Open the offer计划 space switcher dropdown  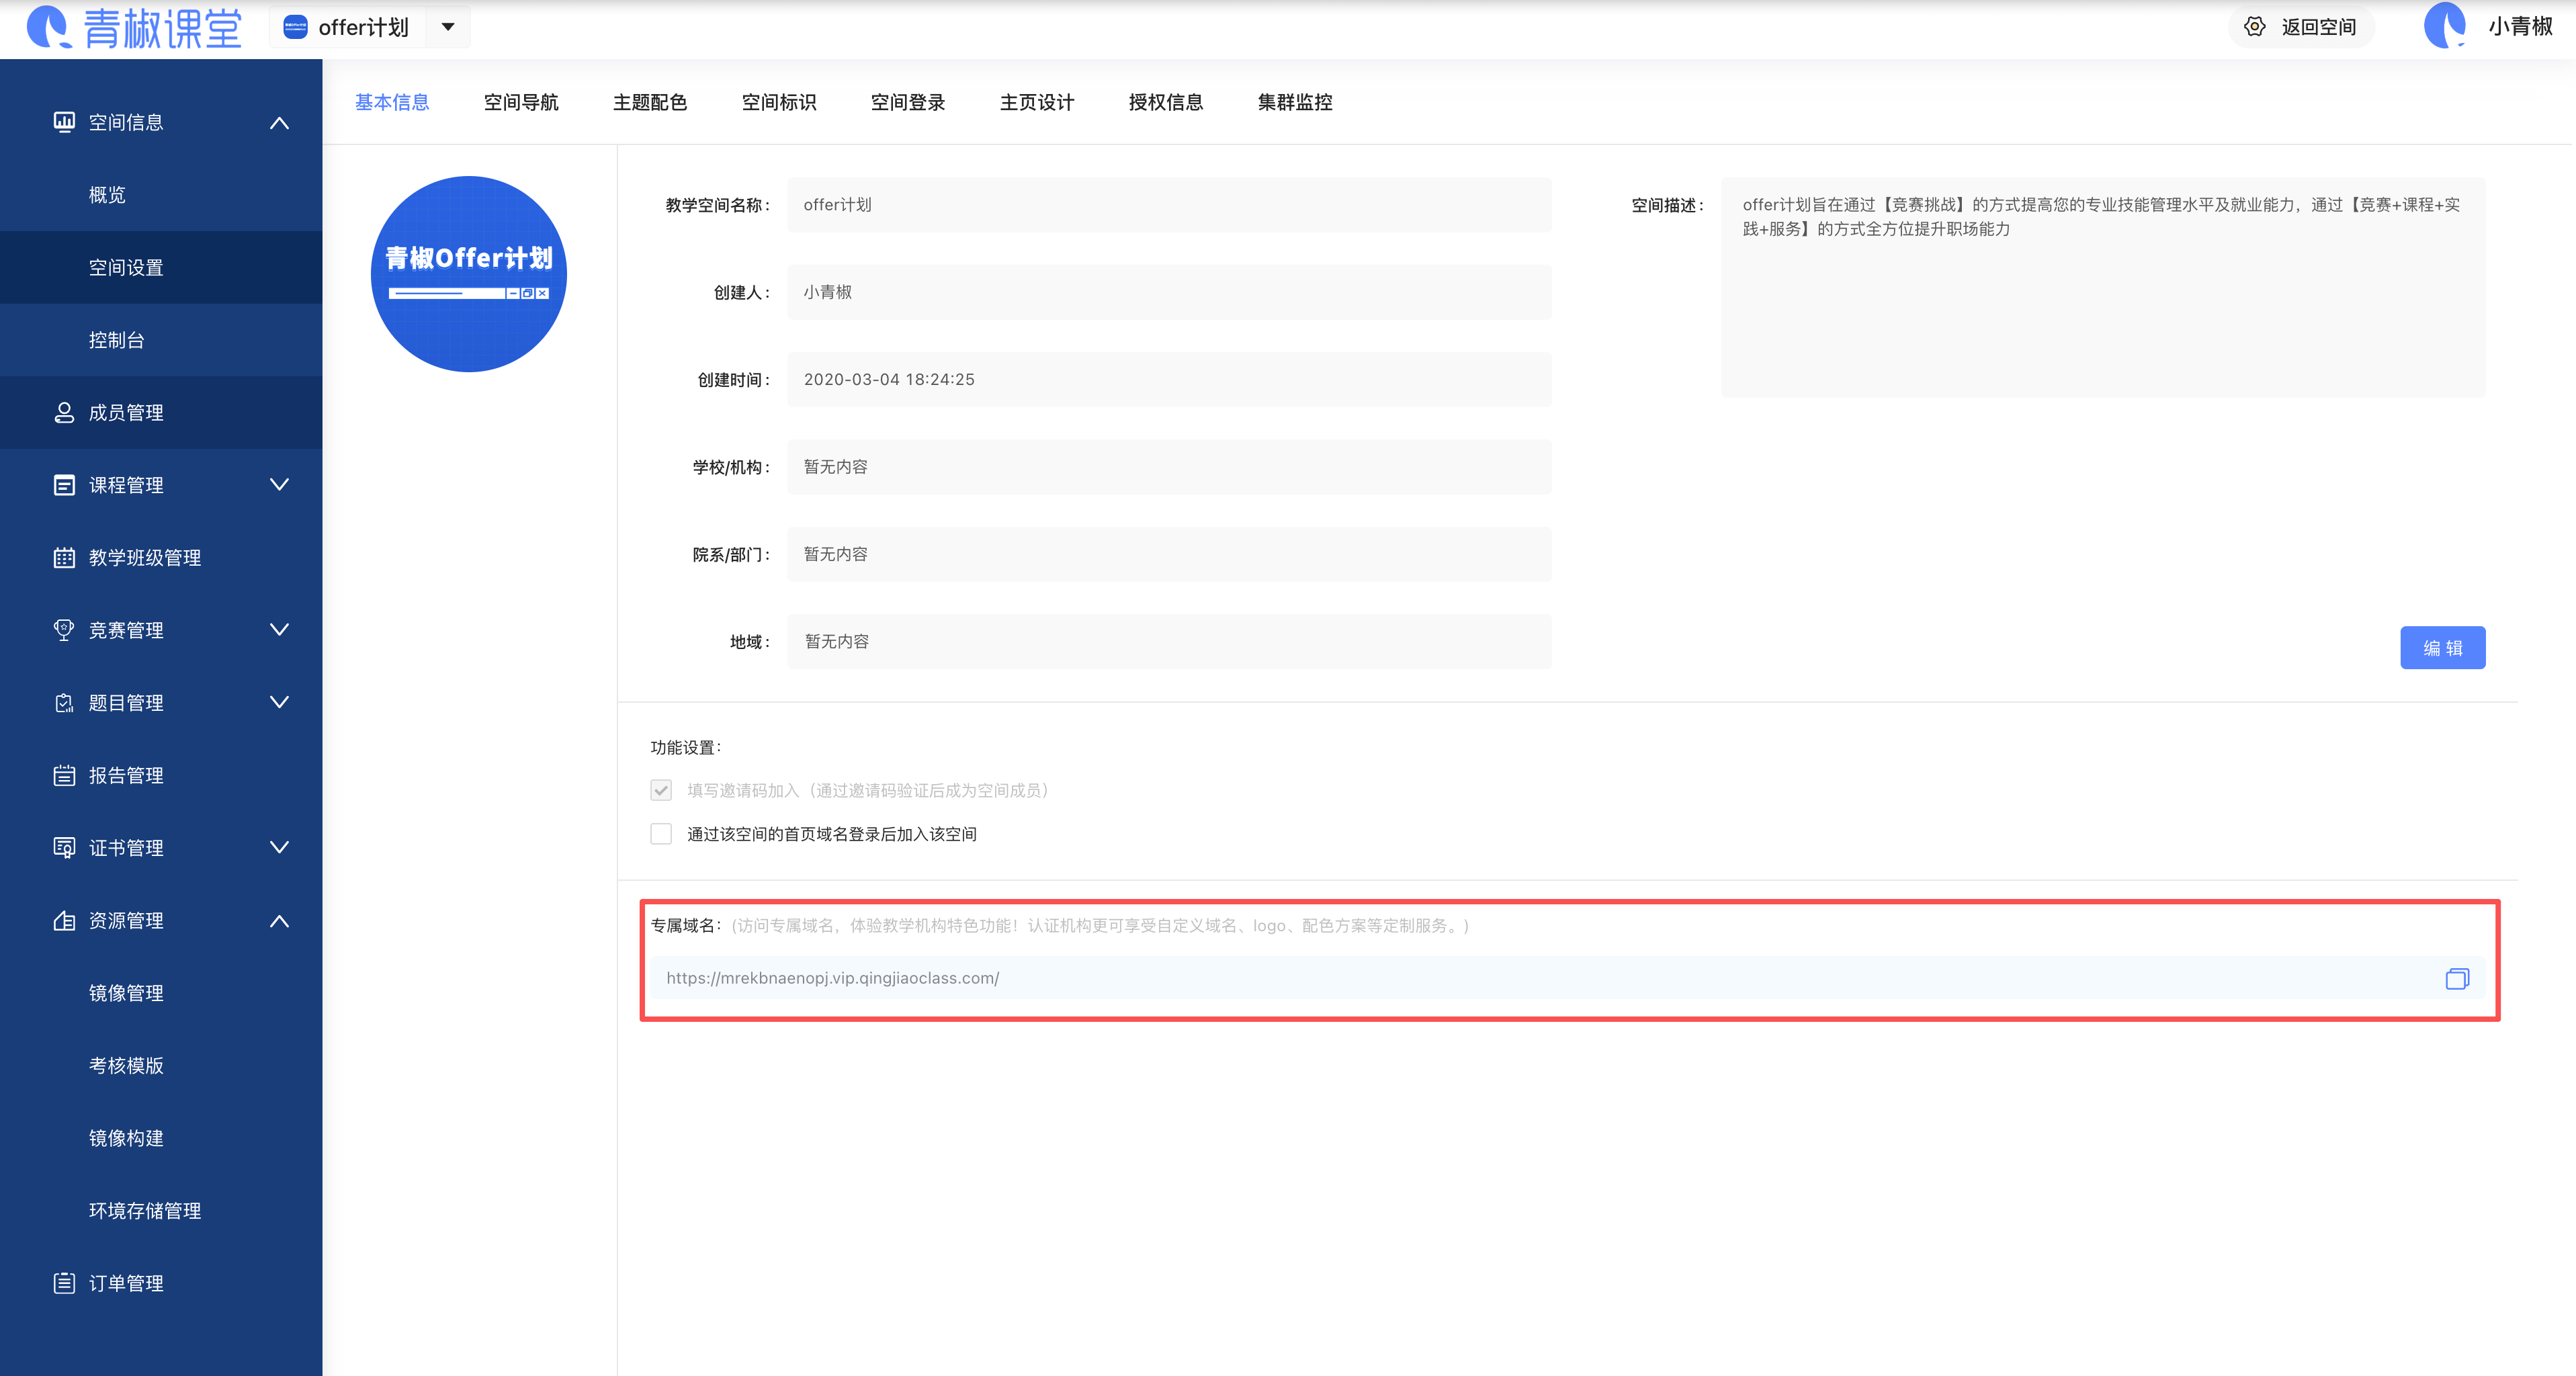click(x=447, y=27)
